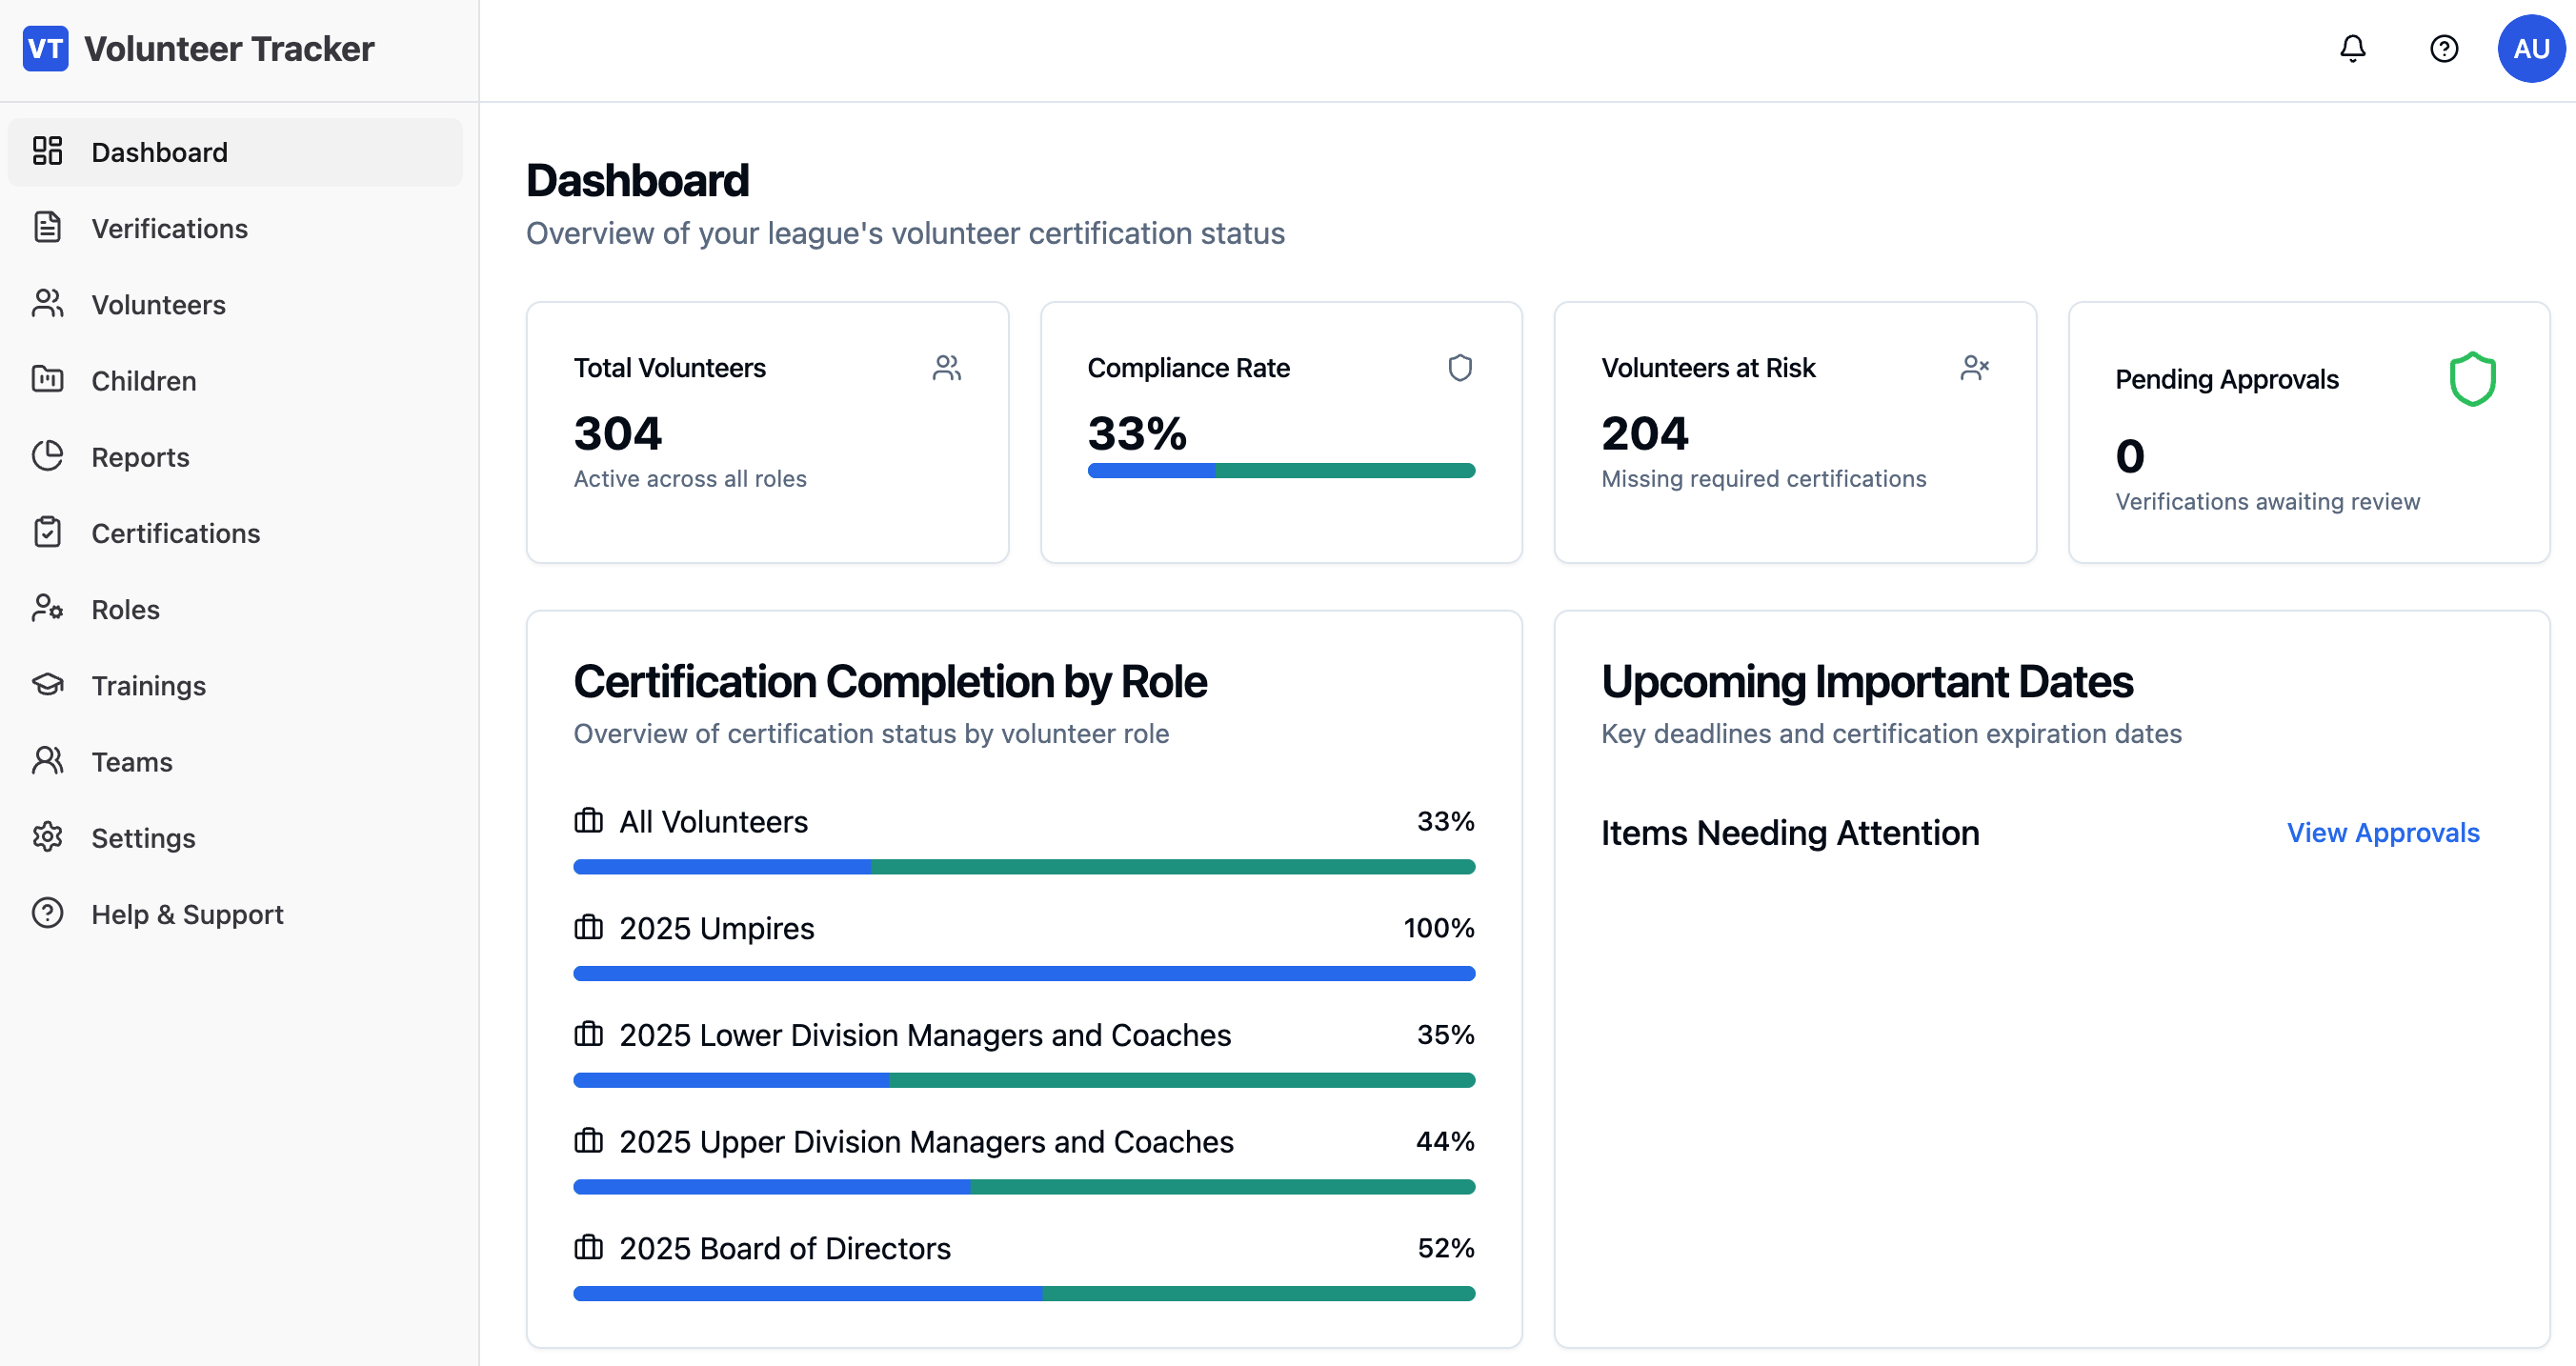
Task: Open the AU user avatar menu
Action: click(x=2530, y=48)
